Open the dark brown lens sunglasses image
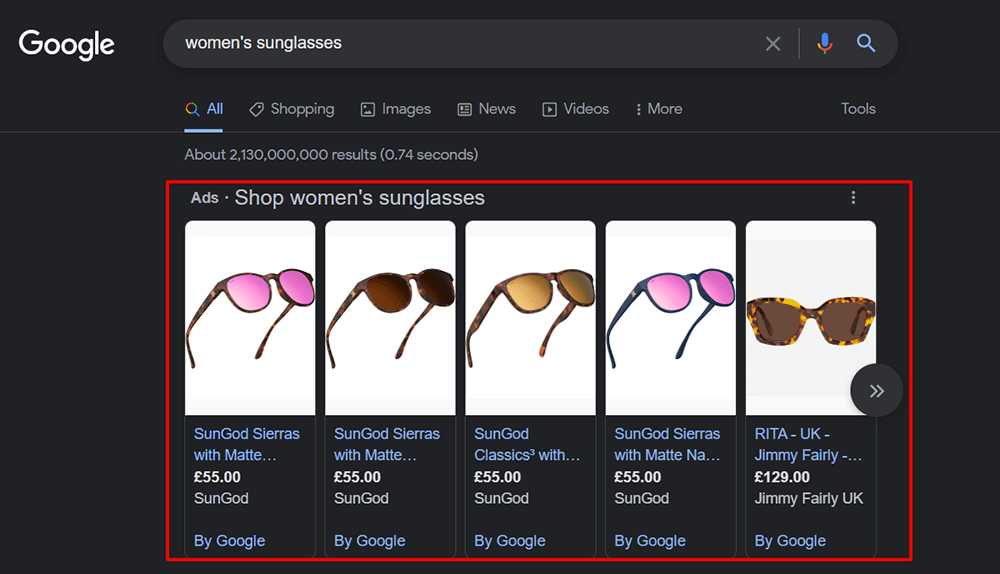The width and height of the screenshot is (1000, 574). click(390, 318)
